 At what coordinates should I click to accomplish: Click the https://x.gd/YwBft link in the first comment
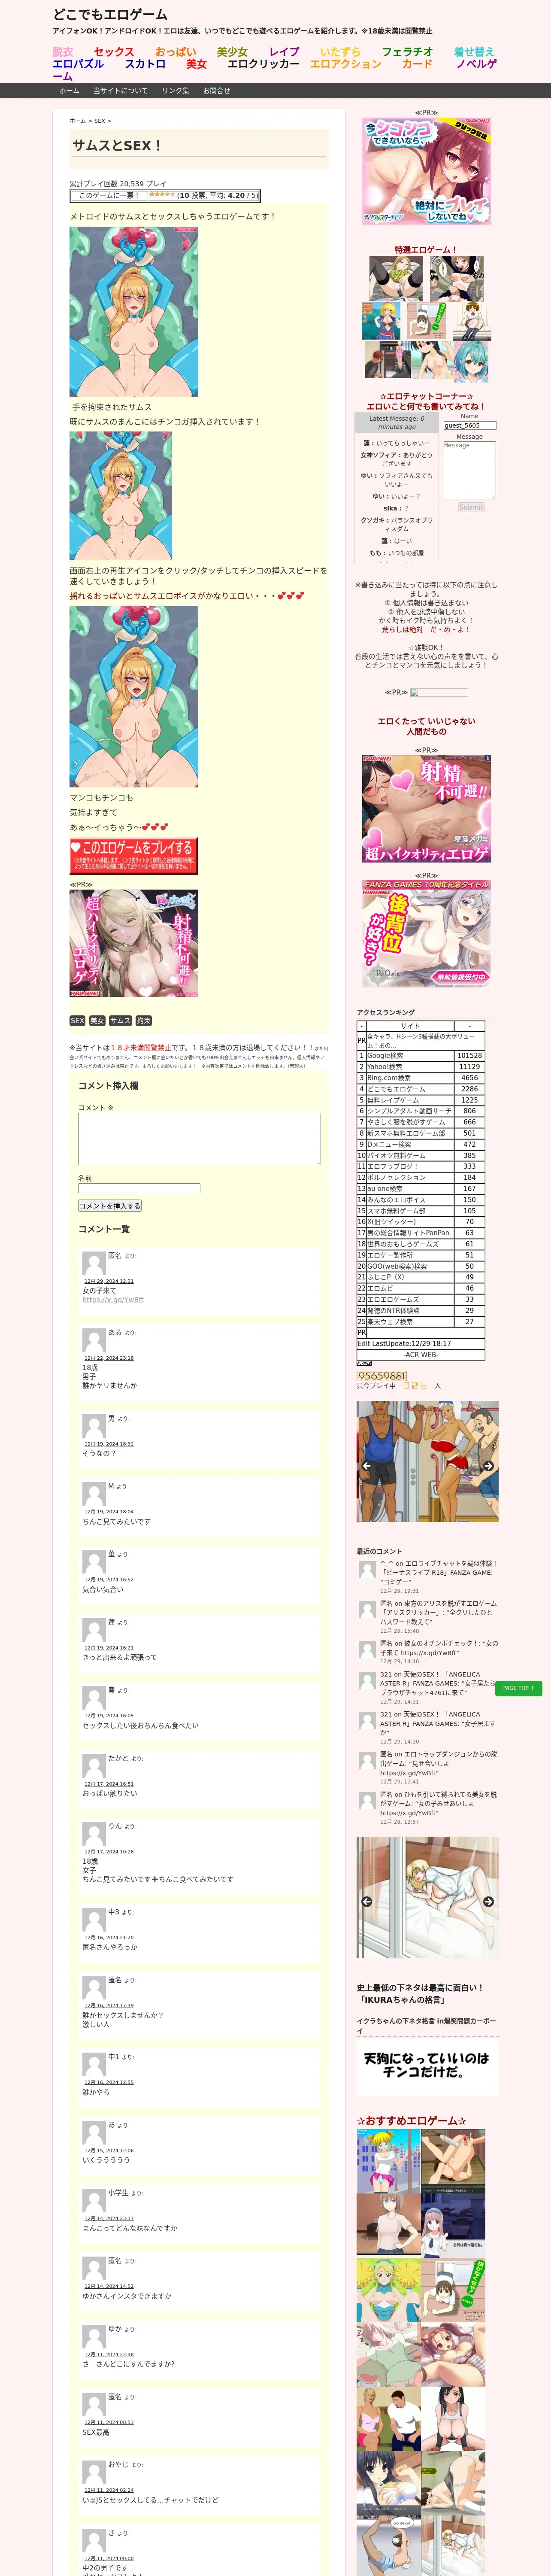tap(113, 1300)
